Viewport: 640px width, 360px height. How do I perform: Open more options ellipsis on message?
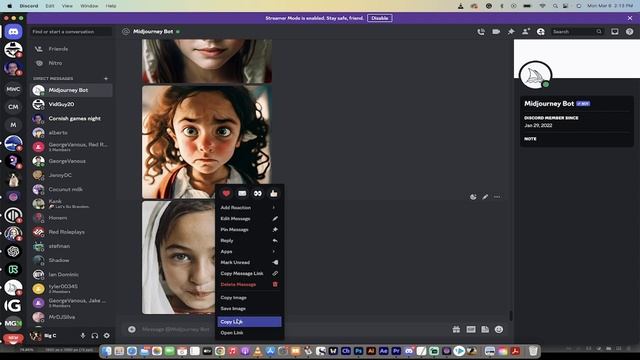pyautogui.click(x=497, y=197)
